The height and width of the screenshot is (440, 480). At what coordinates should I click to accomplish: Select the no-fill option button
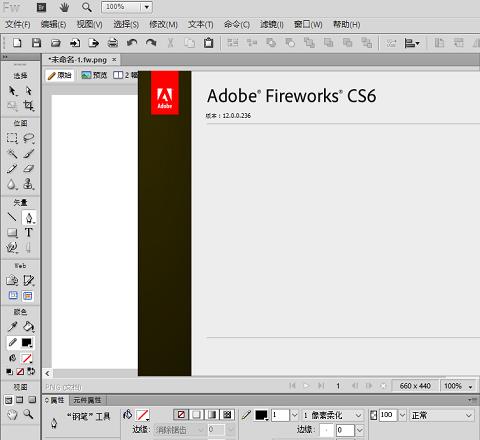pyautogui.click(x=181, y=414)
